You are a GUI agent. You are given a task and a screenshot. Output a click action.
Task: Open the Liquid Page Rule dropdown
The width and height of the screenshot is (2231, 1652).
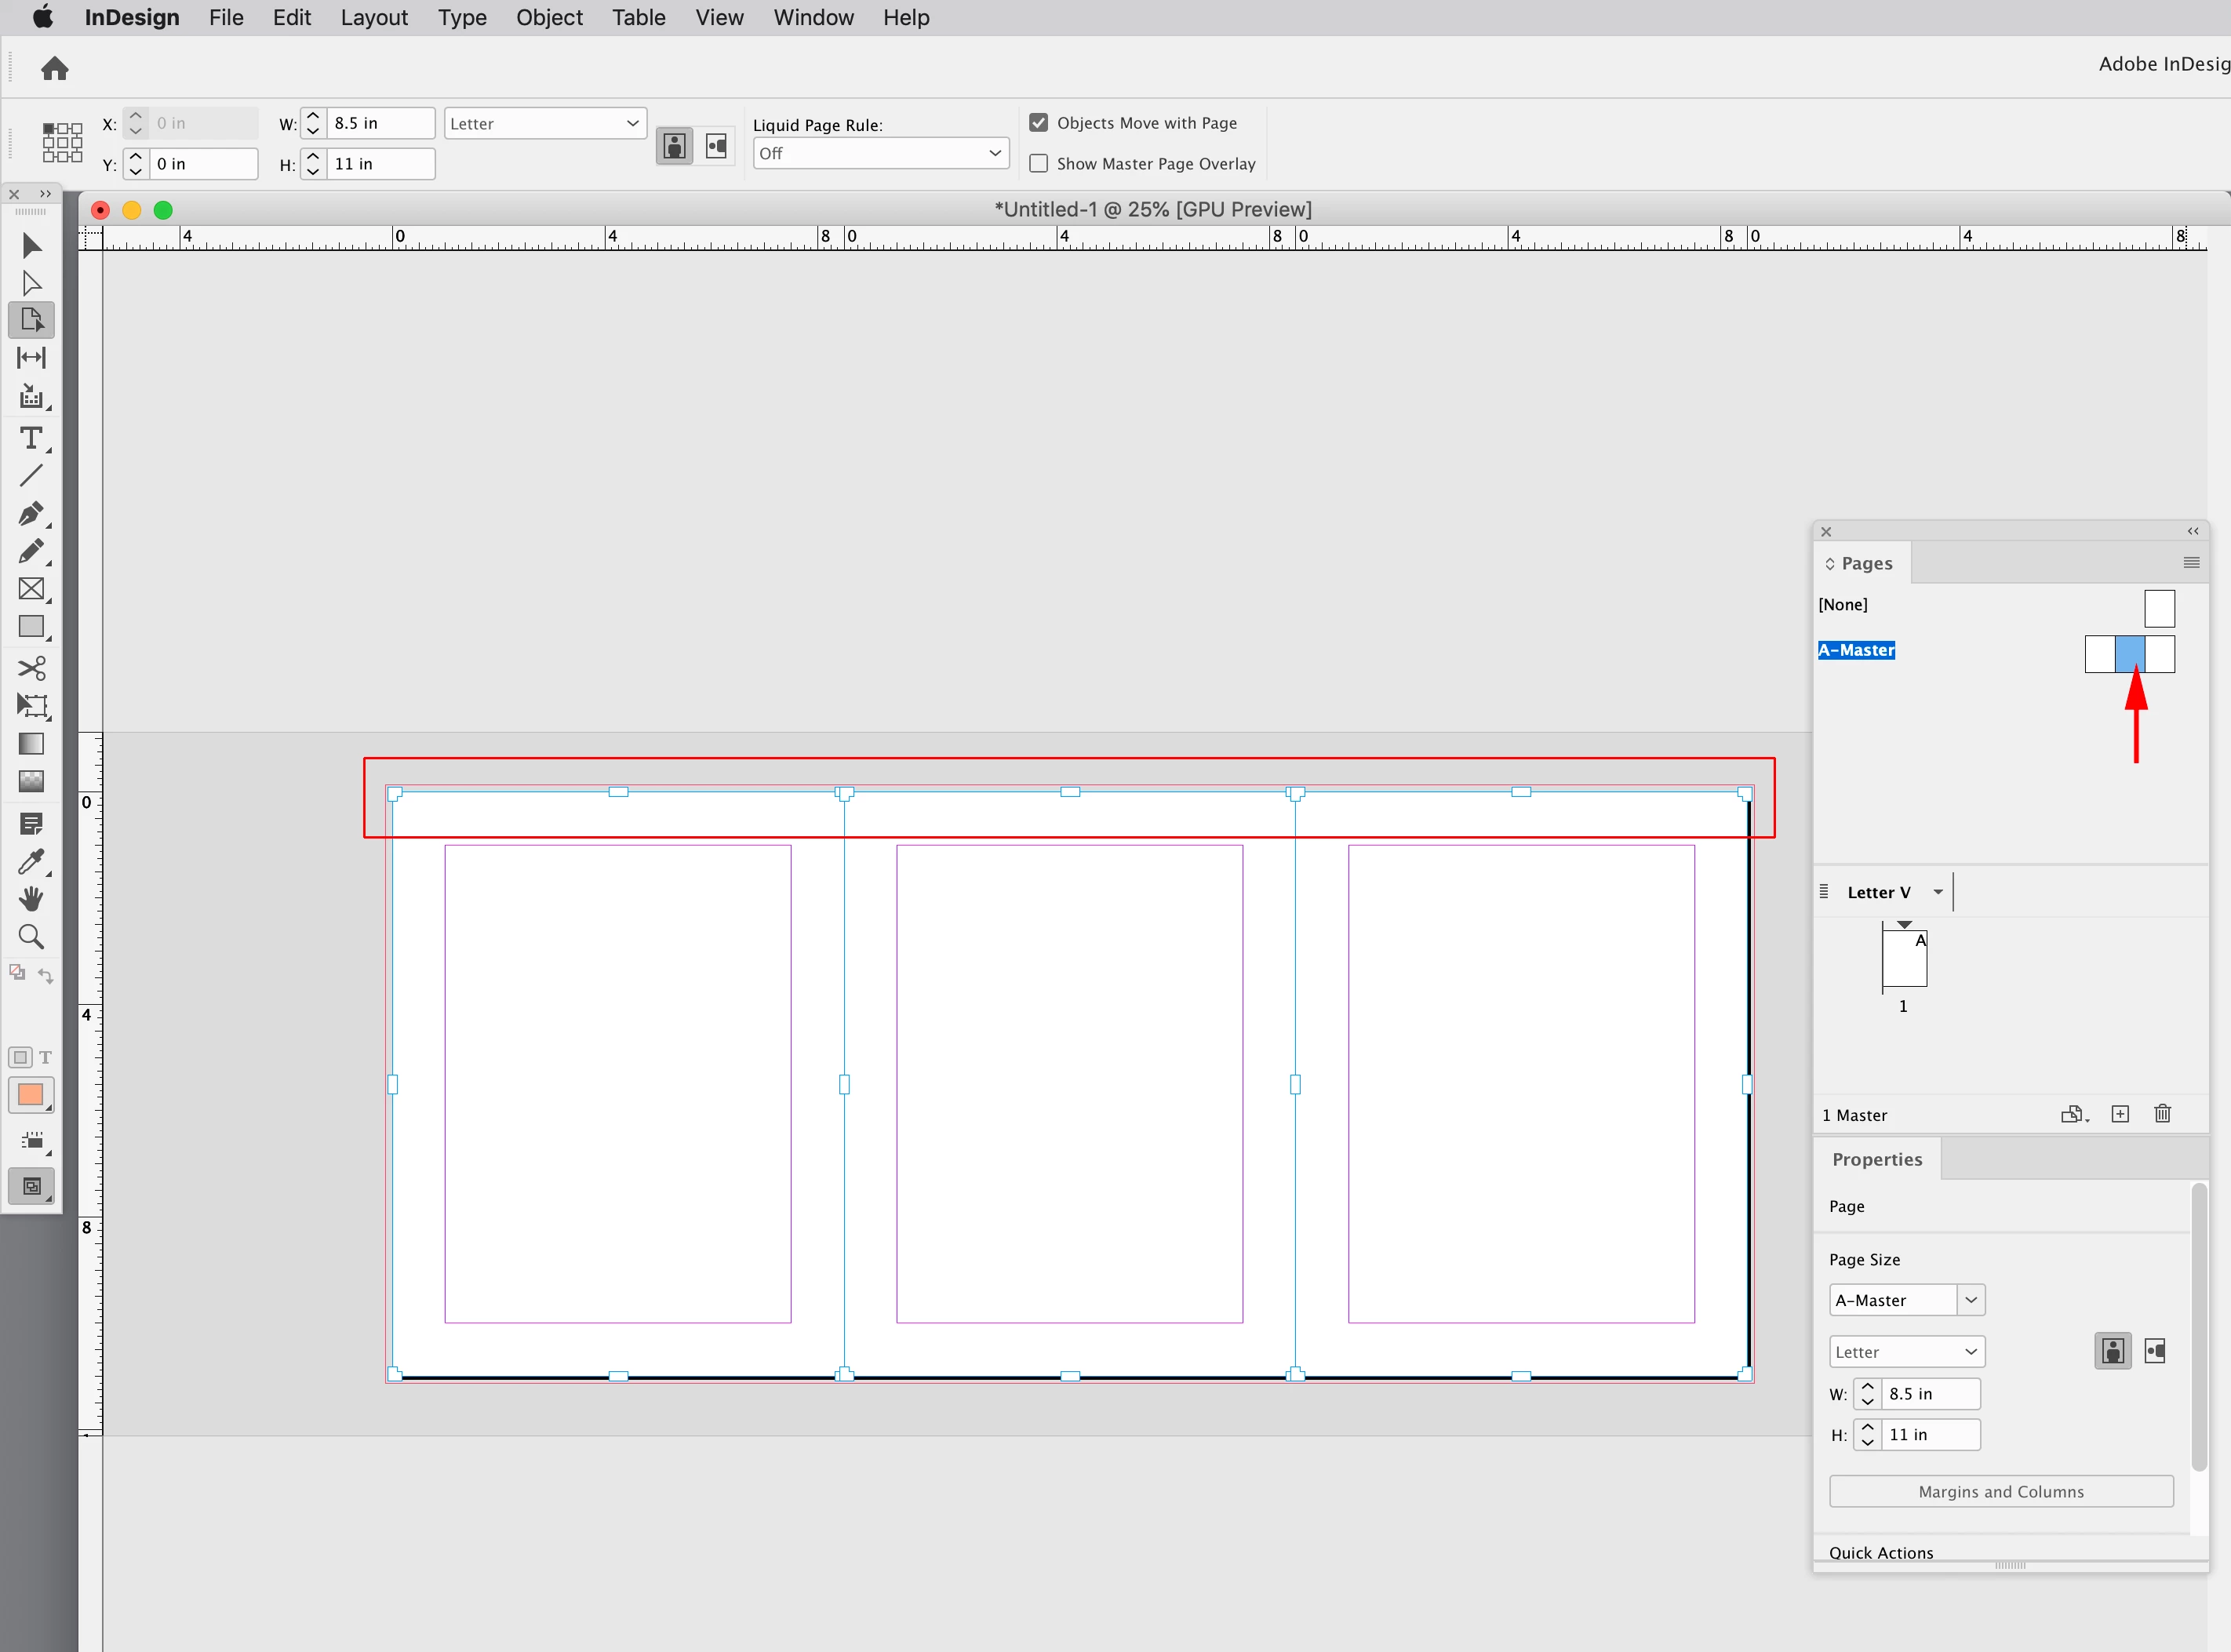(x=881, y=153)
